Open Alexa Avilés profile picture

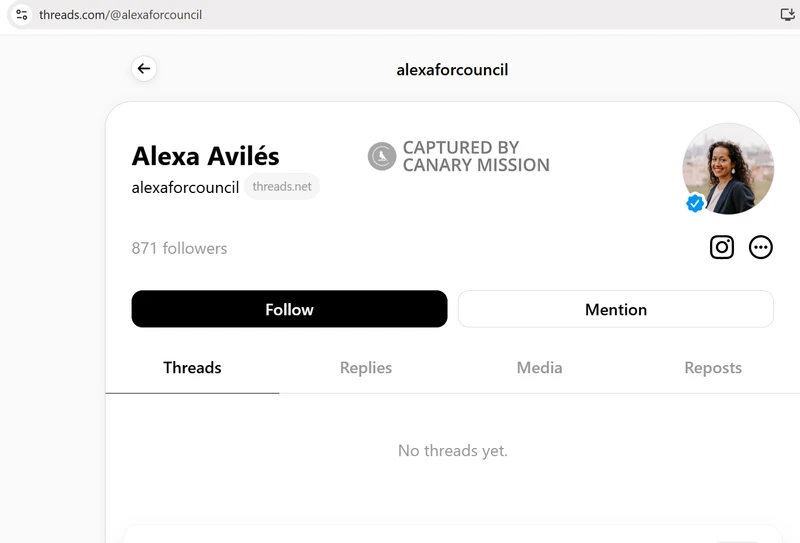(728, 168)
